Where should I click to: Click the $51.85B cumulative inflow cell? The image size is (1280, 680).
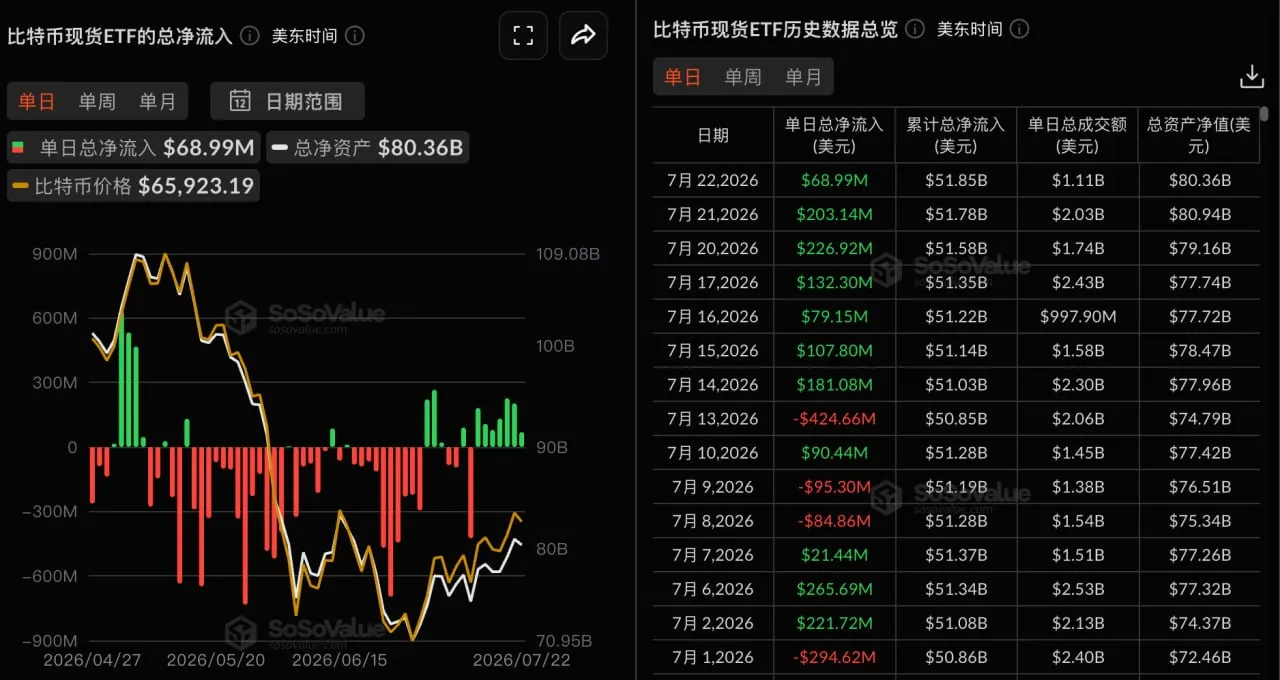point(956,180)
